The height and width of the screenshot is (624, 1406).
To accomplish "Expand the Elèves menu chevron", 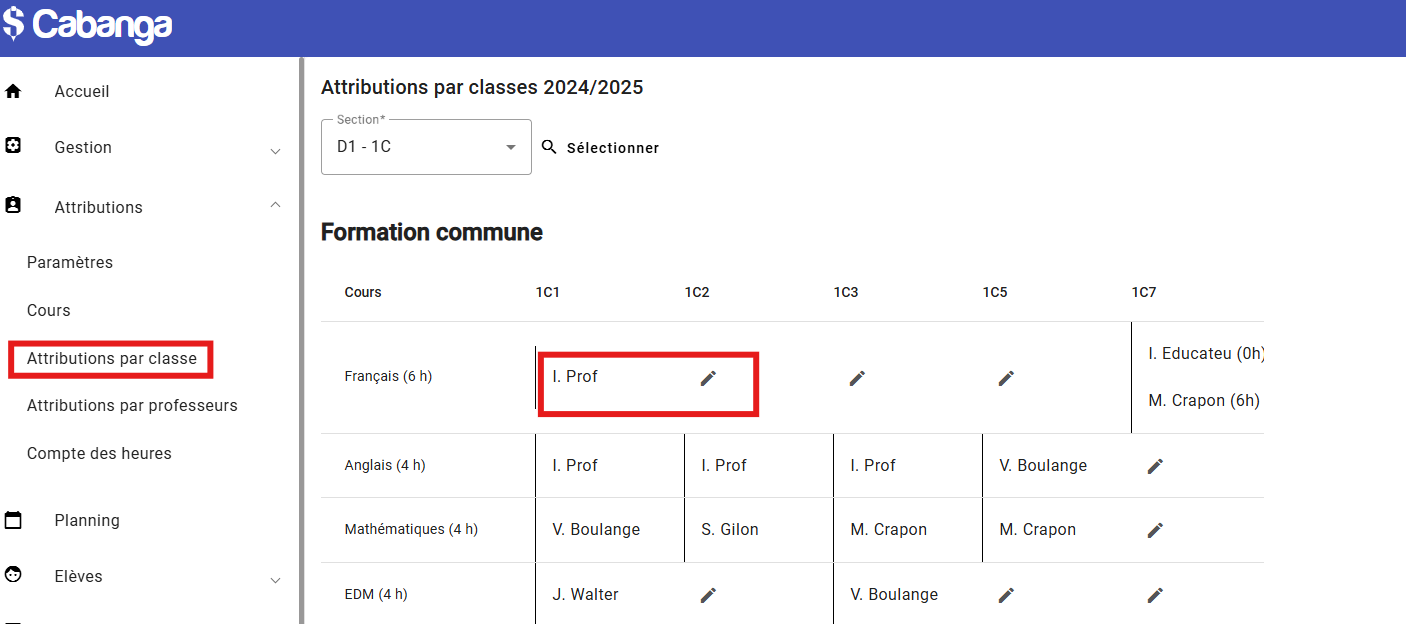I will (275, 580).
